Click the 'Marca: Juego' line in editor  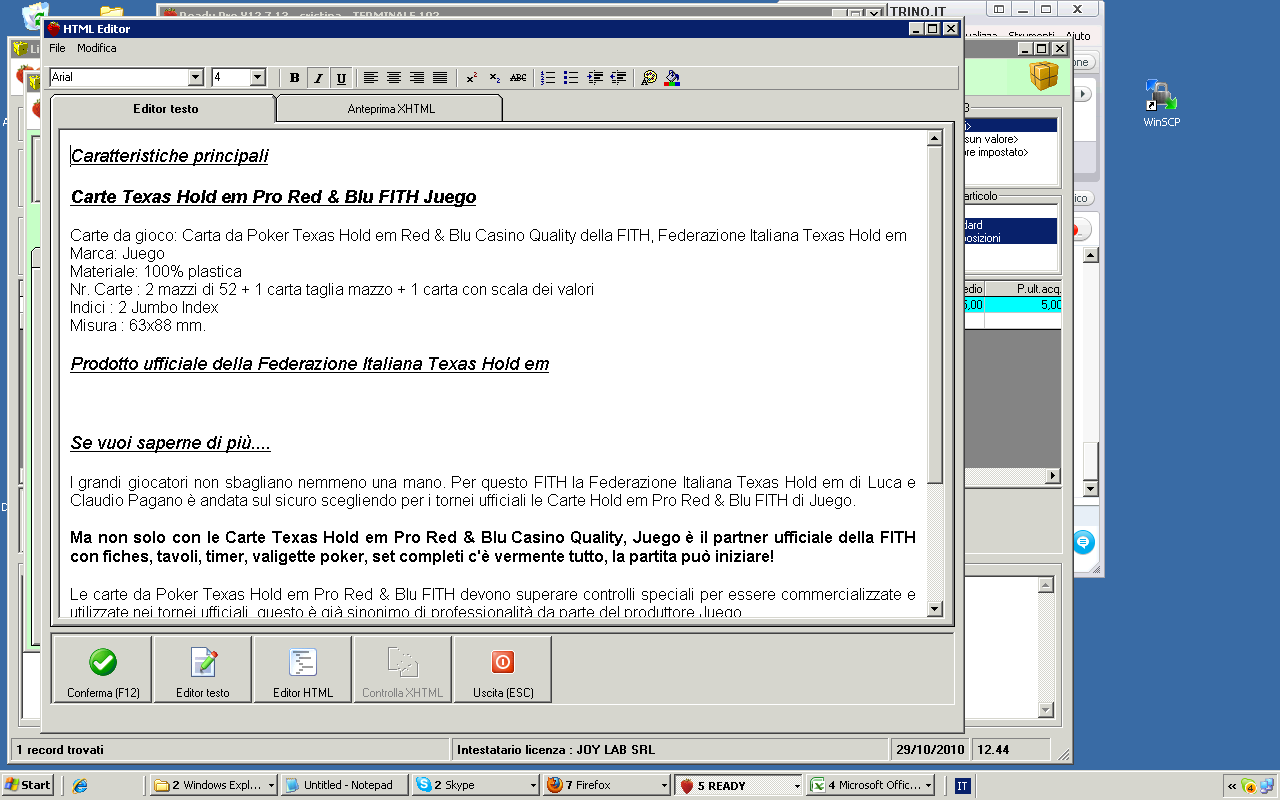[117, 254]
